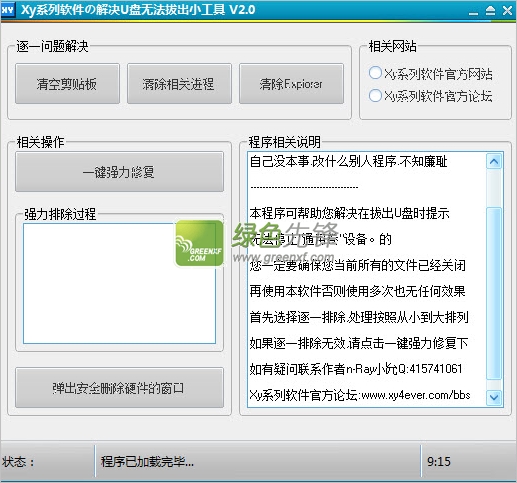Click the eject-style title bar icon

[490, 11]
